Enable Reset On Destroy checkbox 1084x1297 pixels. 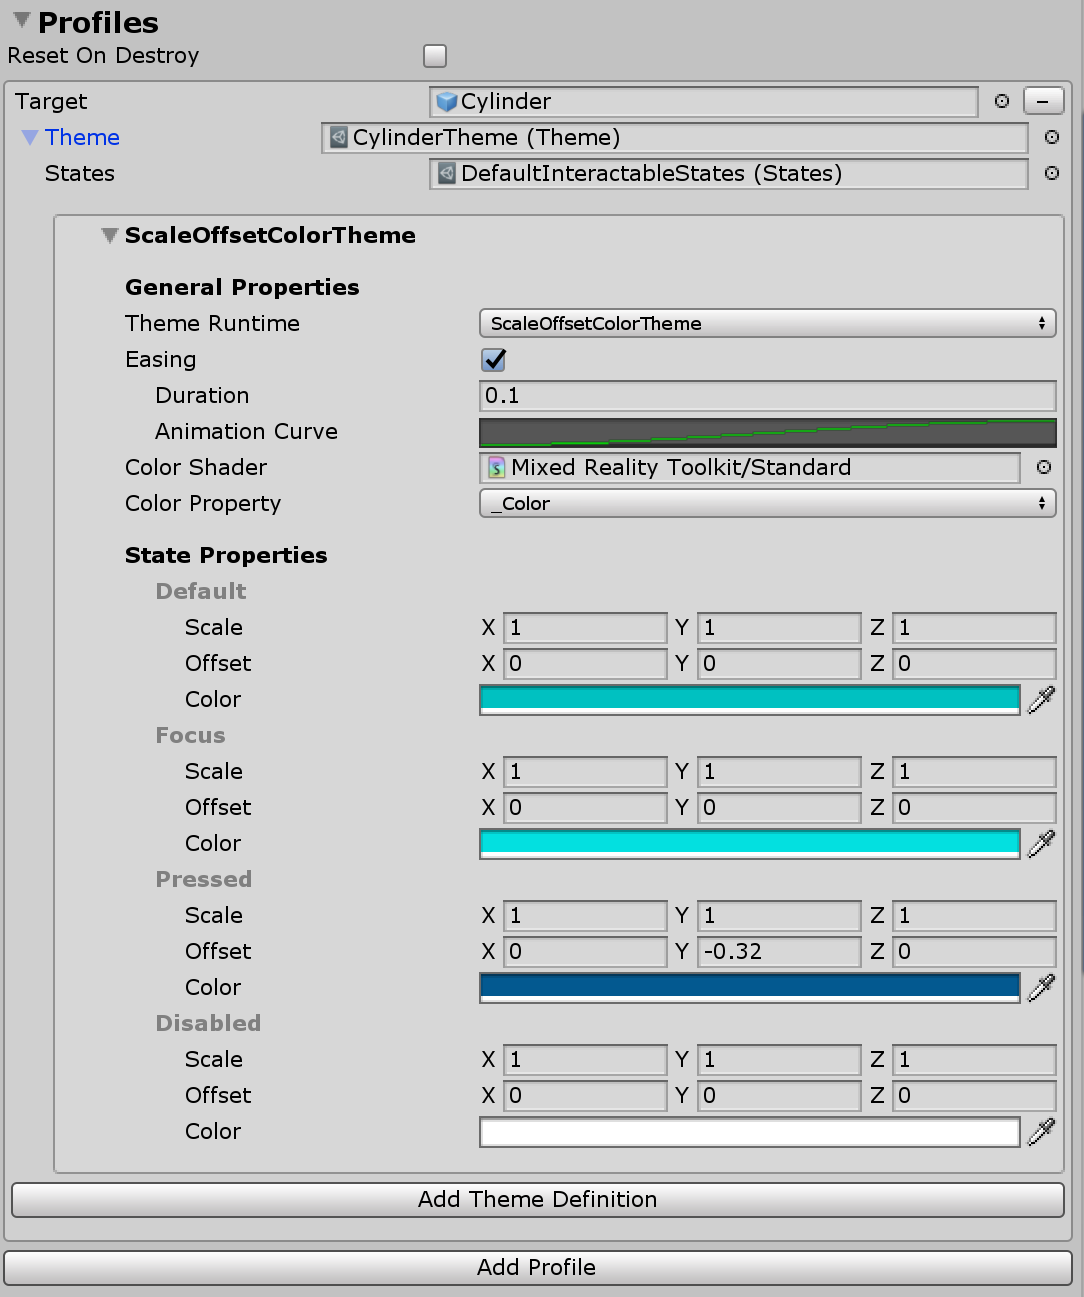(x=435, y=56)
